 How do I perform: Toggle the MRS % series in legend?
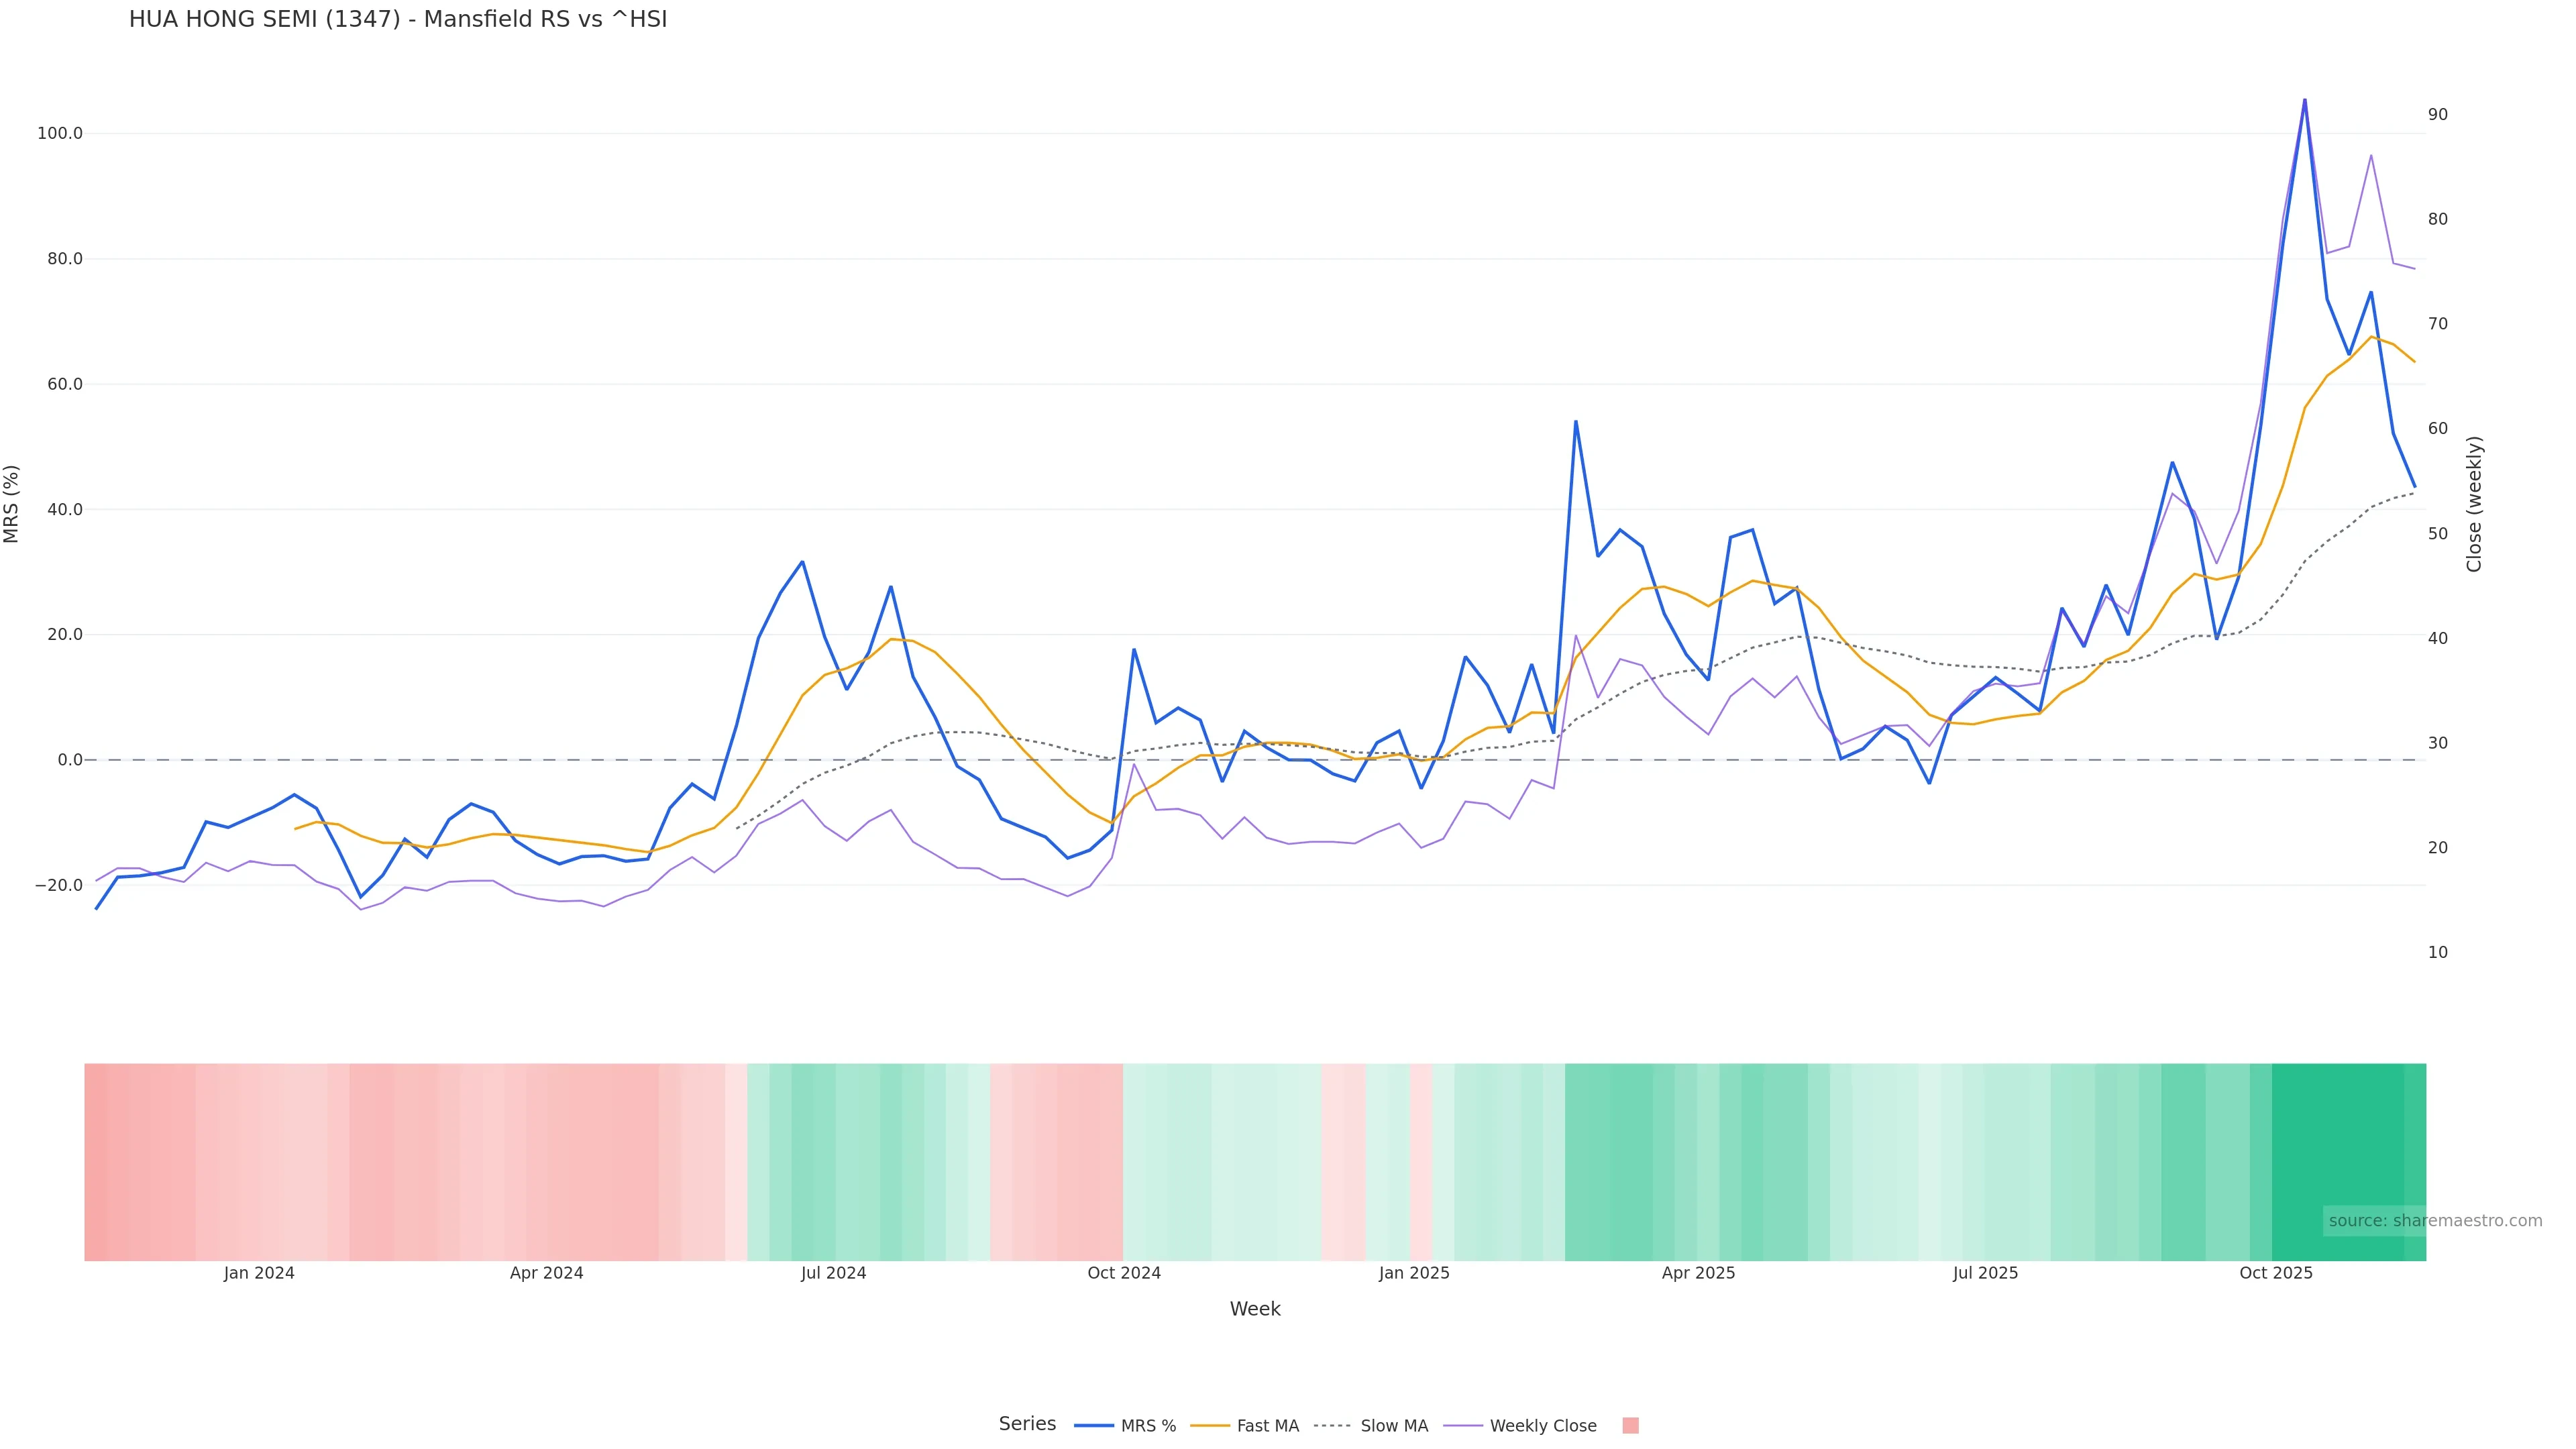click(1147, 1426)
